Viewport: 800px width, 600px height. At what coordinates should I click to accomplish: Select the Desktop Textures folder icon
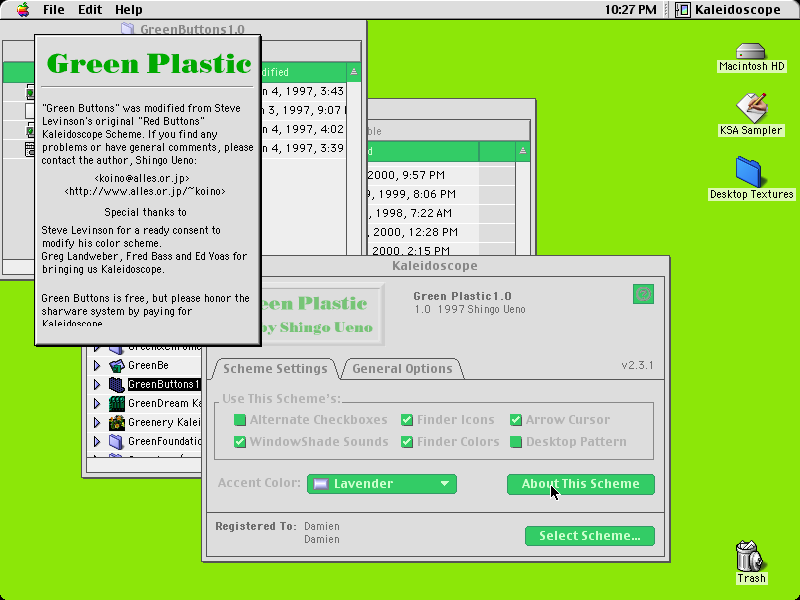point(749,172)
